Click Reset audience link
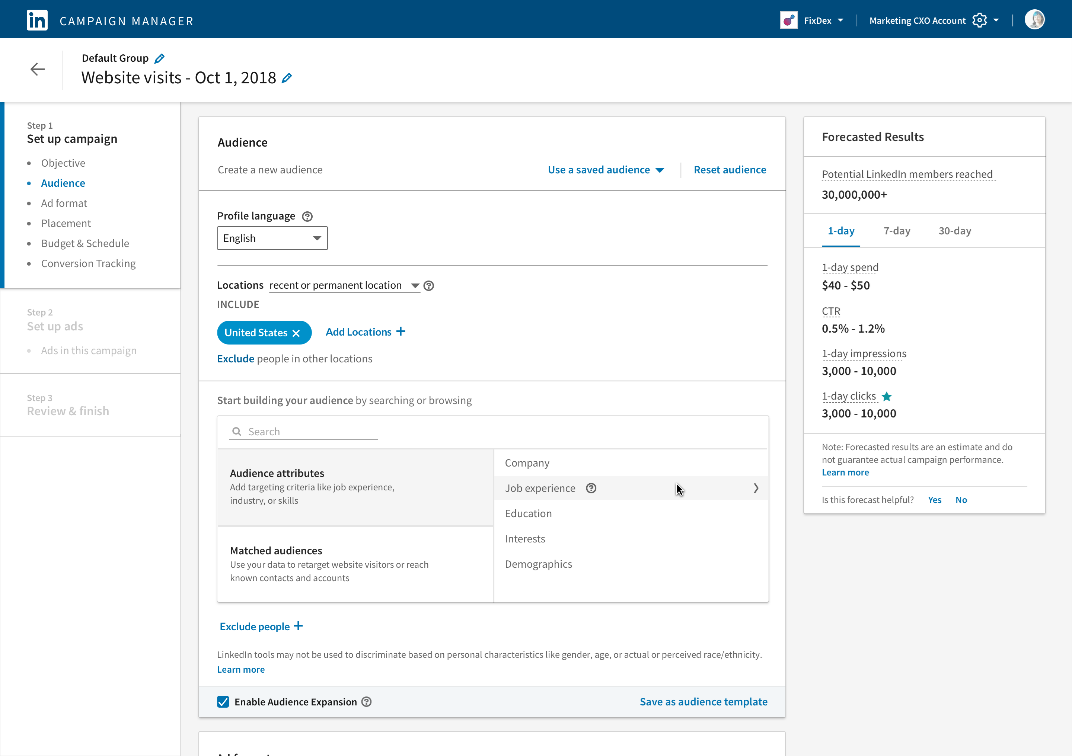Image resolution: width=1072 pixels, height=756 pixels. (x=730, y=170)
